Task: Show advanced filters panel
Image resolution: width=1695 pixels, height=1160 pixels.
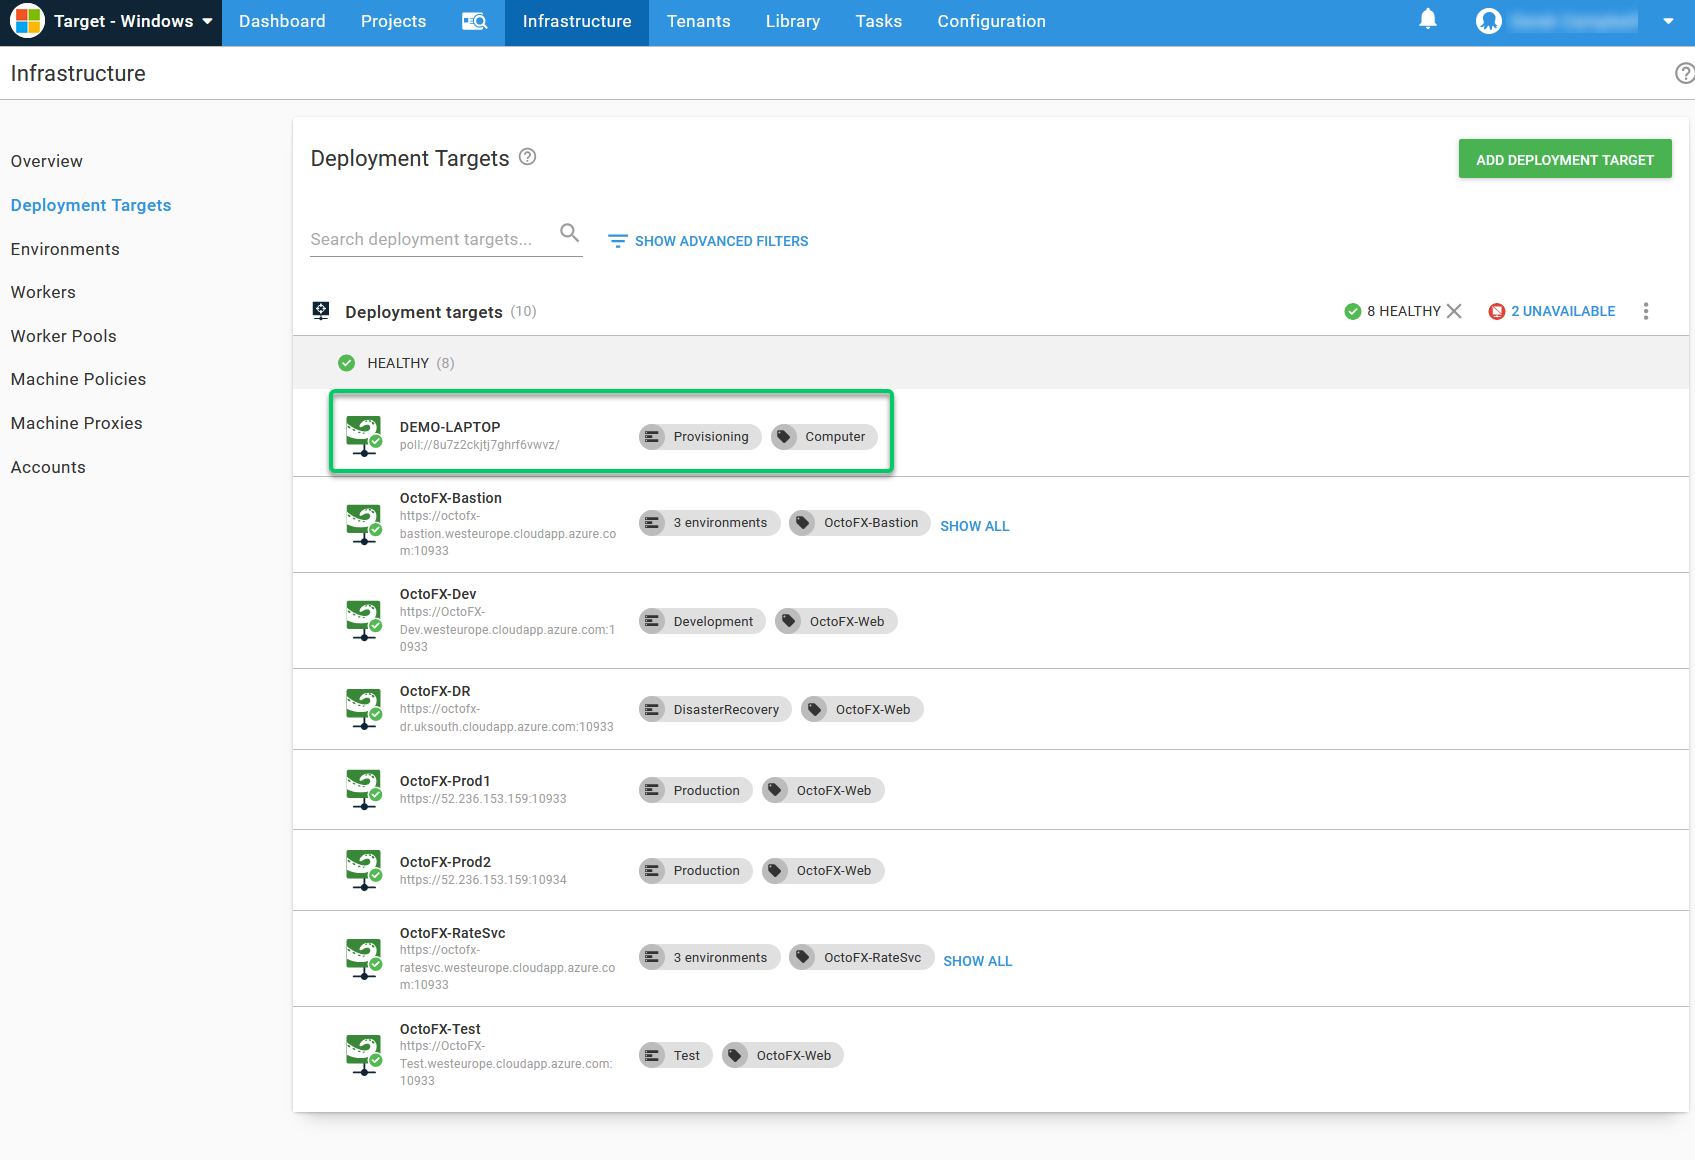Action: click(x=708, y=241)
